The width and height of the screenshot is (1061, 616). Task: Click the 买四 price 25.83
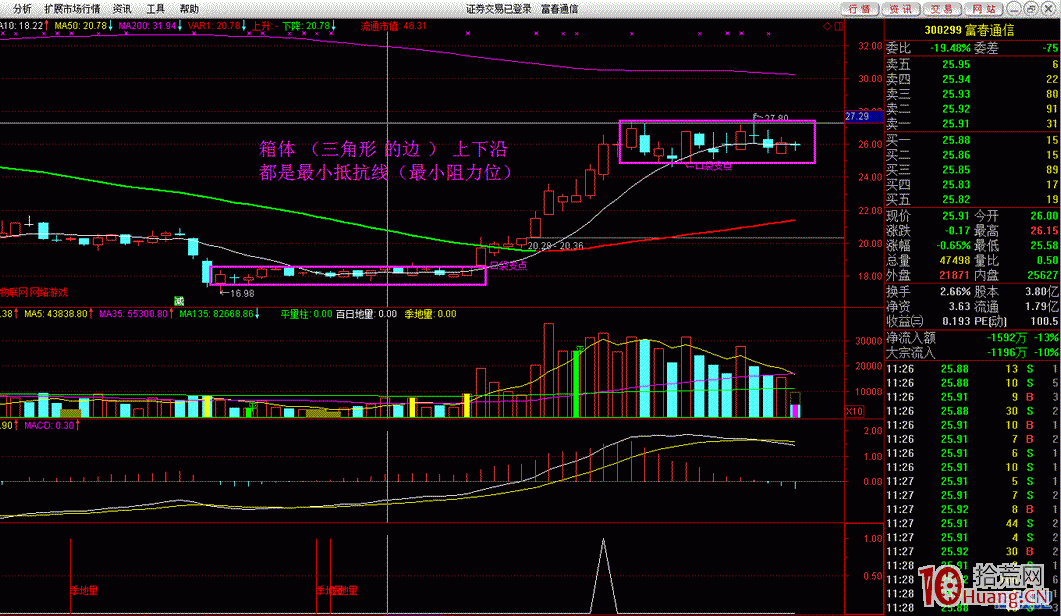956,185
